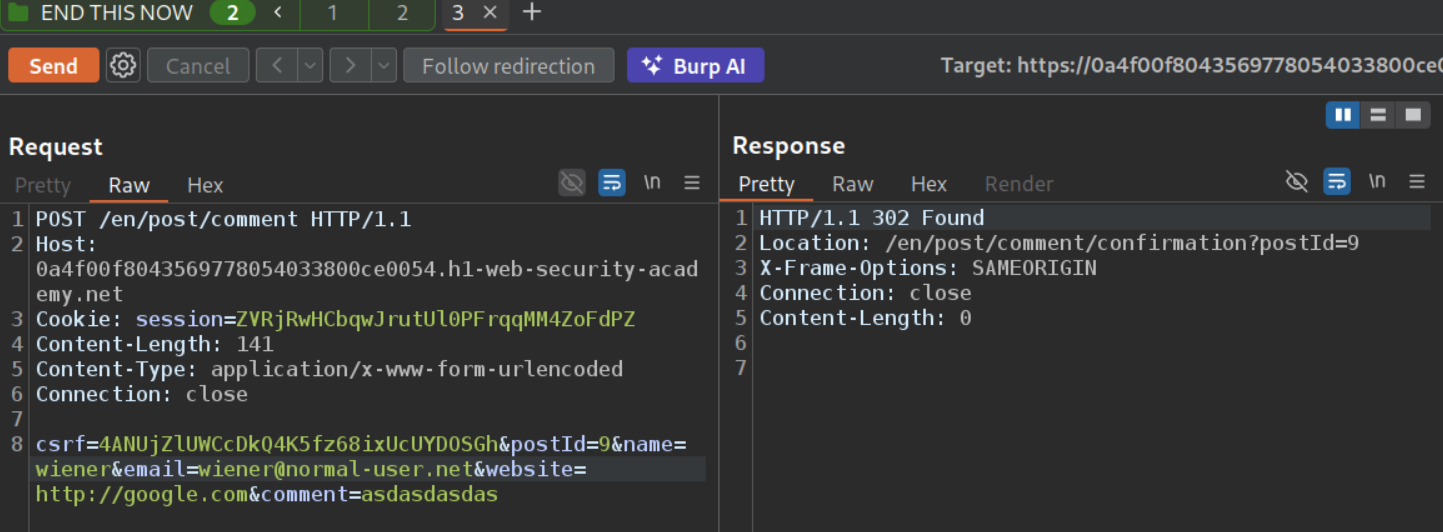
Task: Open Request panel hamburger menu
Action: 692,183
